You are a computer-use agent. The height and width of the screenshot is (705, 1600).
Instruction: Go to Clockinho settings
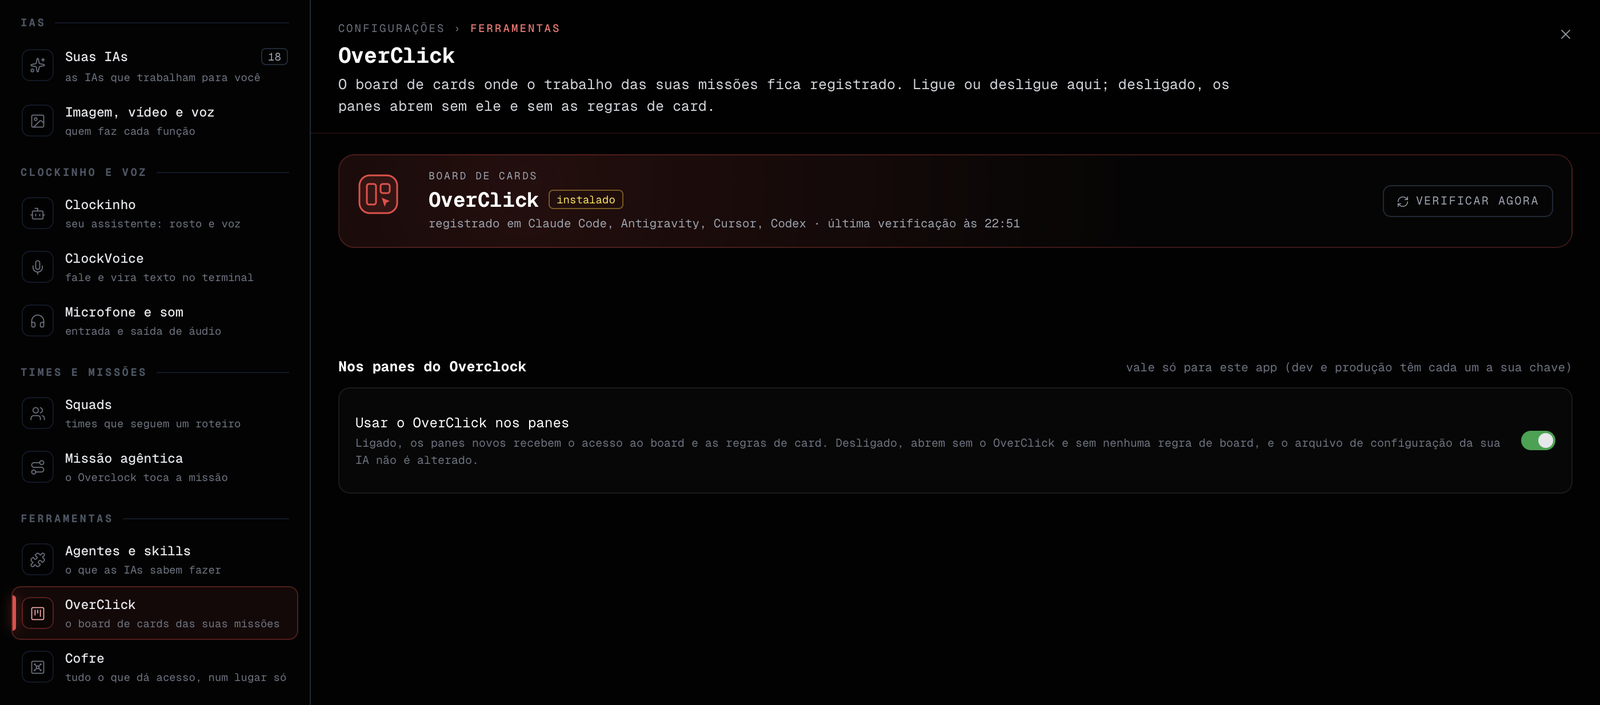(x=155, y=213)
